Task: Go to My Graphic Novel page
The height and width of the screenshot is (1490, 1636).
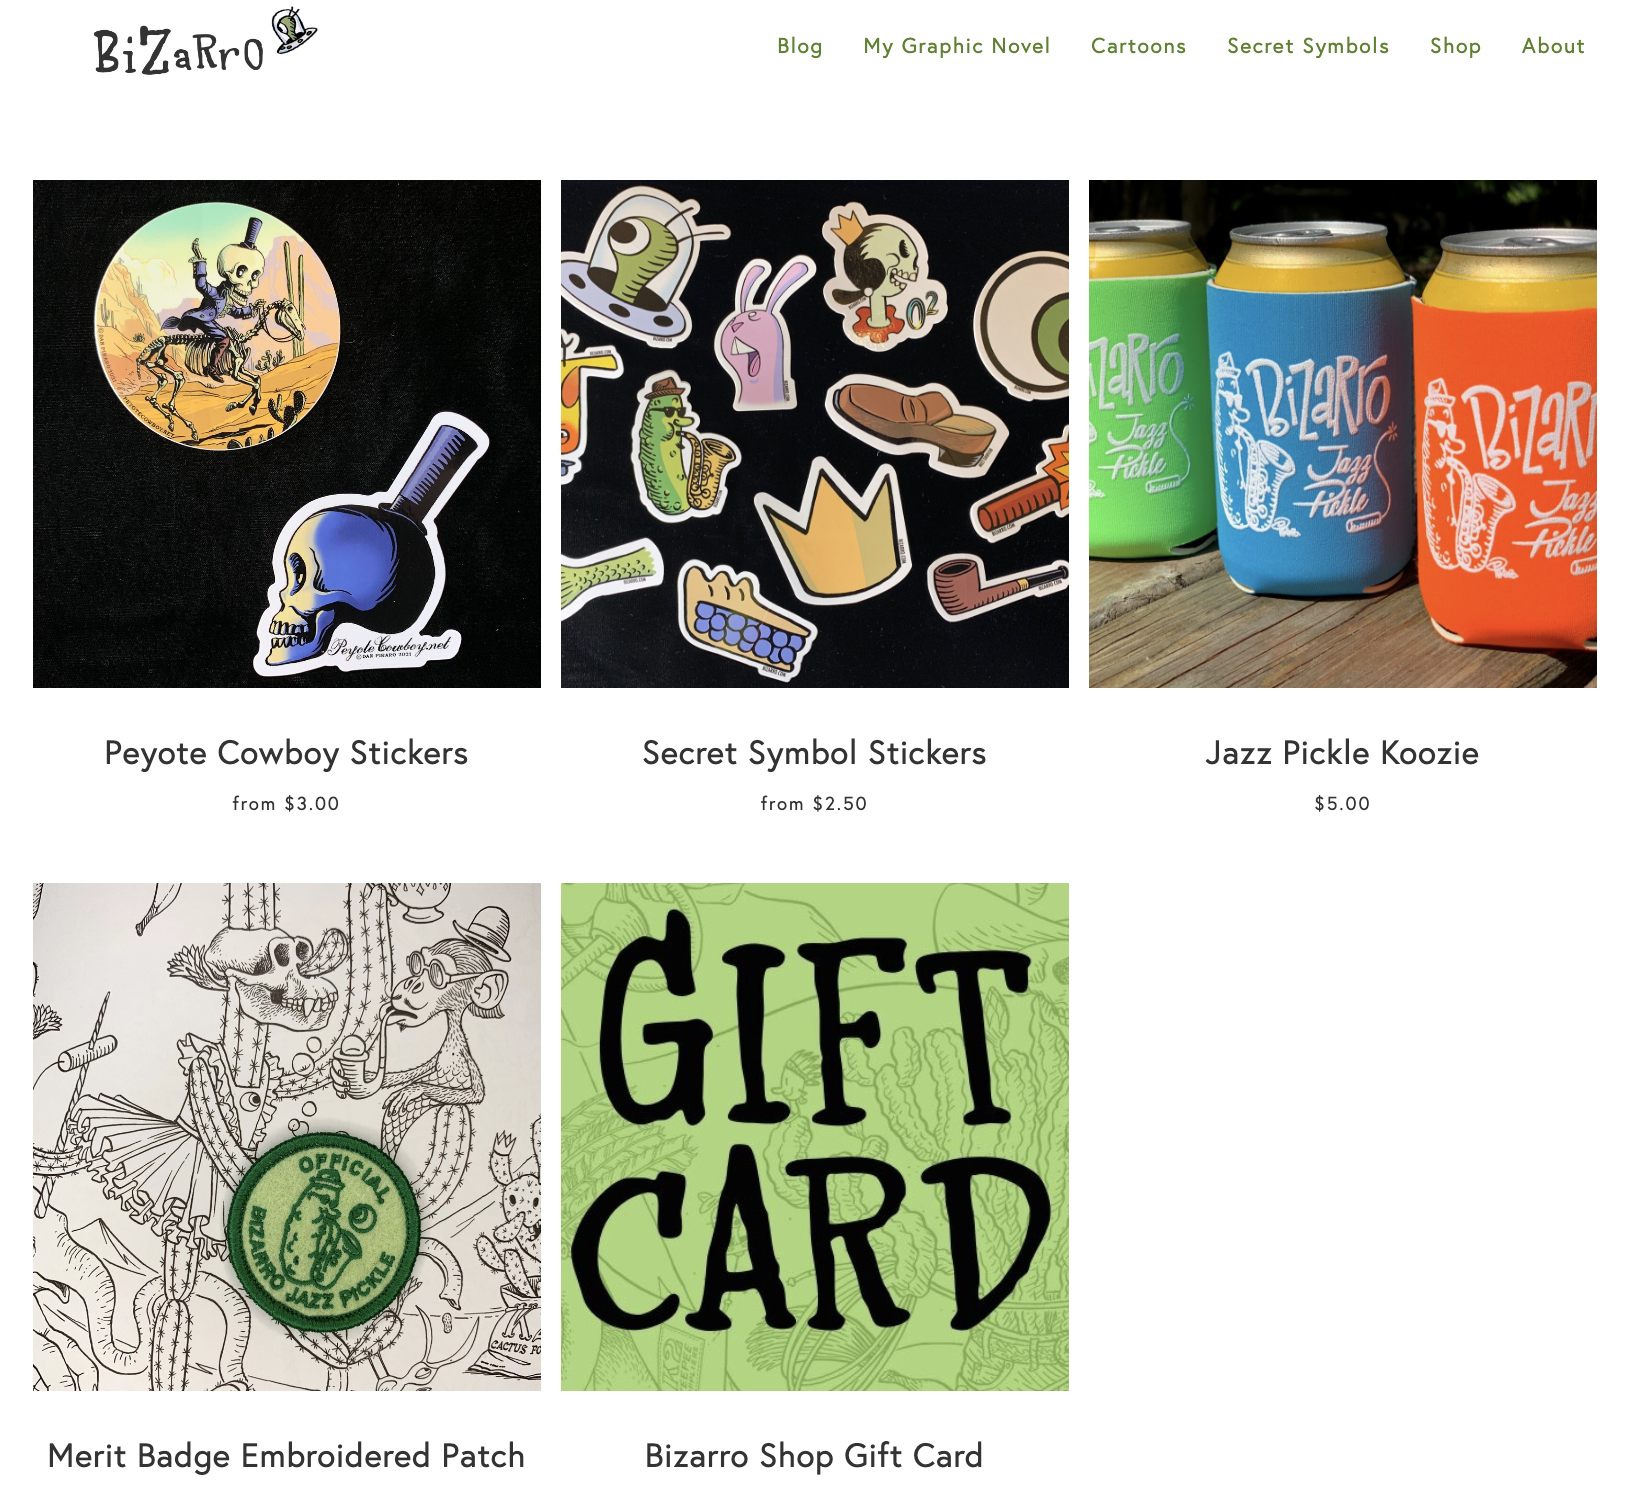Action: pos(957,46)
